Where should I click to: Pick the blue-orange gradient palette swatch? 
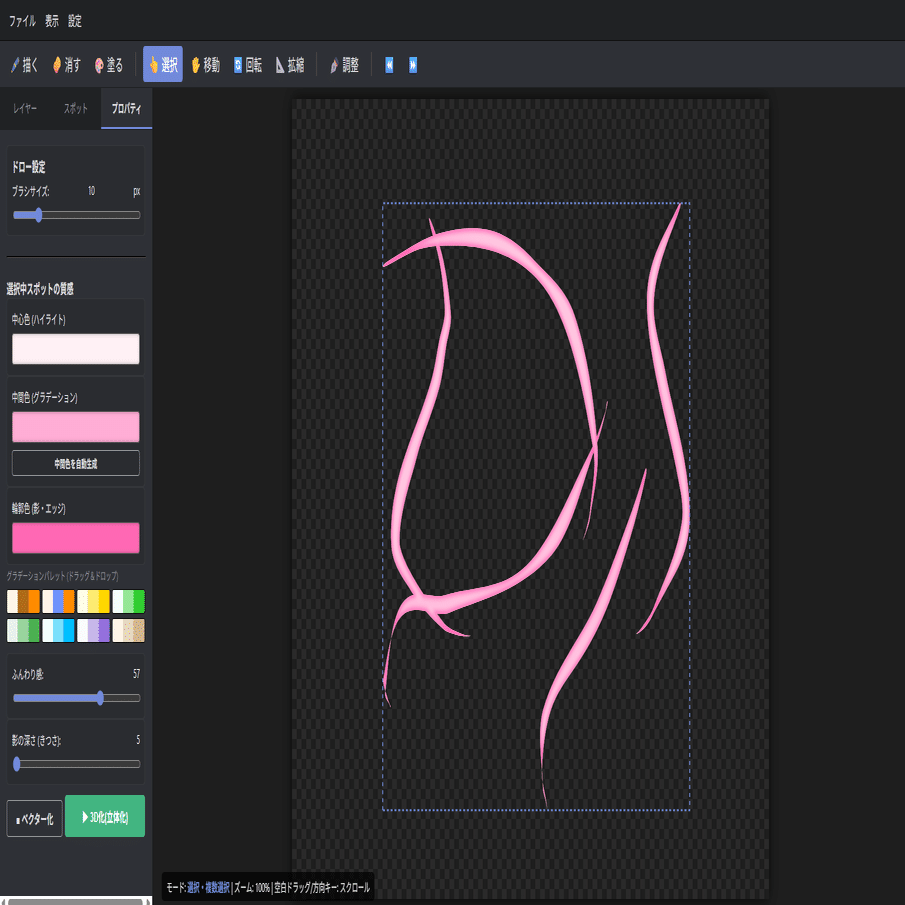(58, 601)
